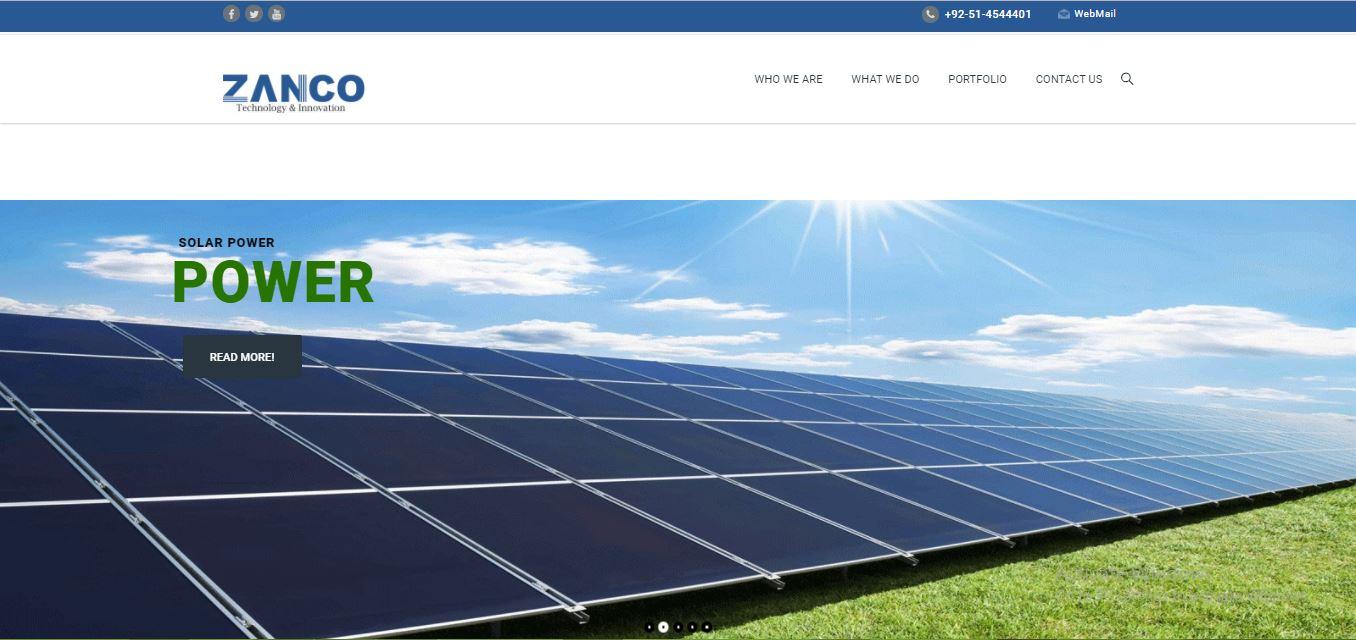Open the YouTube social icon
This screenshot has height=640, width=1356.
point(277,14)
